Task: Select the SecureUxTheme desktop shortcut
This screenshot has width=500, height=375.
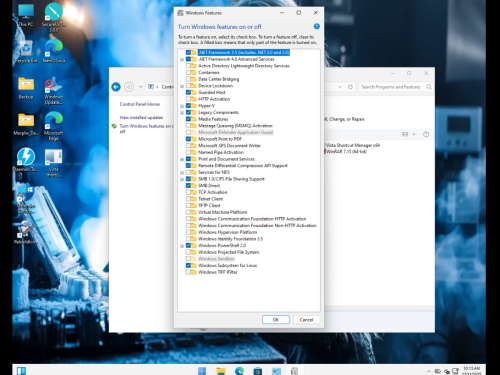Action: [x=54, y=17]
